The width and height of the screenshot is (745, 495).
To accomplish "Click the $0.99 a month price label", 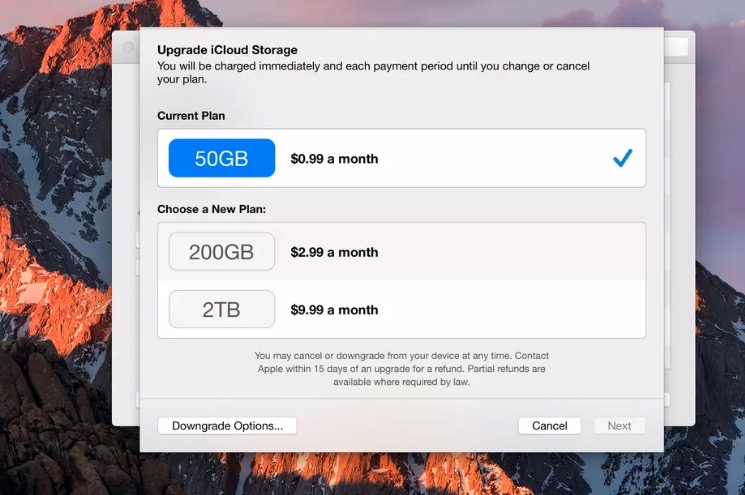I will click(334, 158).
